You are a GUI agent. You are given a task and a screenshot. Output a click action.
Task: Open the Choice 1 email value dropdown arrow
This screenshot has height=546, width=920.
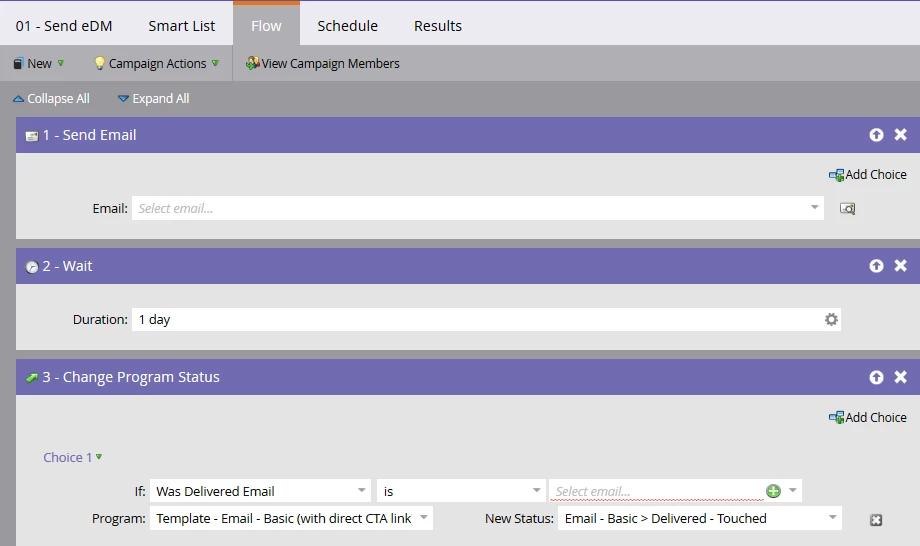(792, 490)
